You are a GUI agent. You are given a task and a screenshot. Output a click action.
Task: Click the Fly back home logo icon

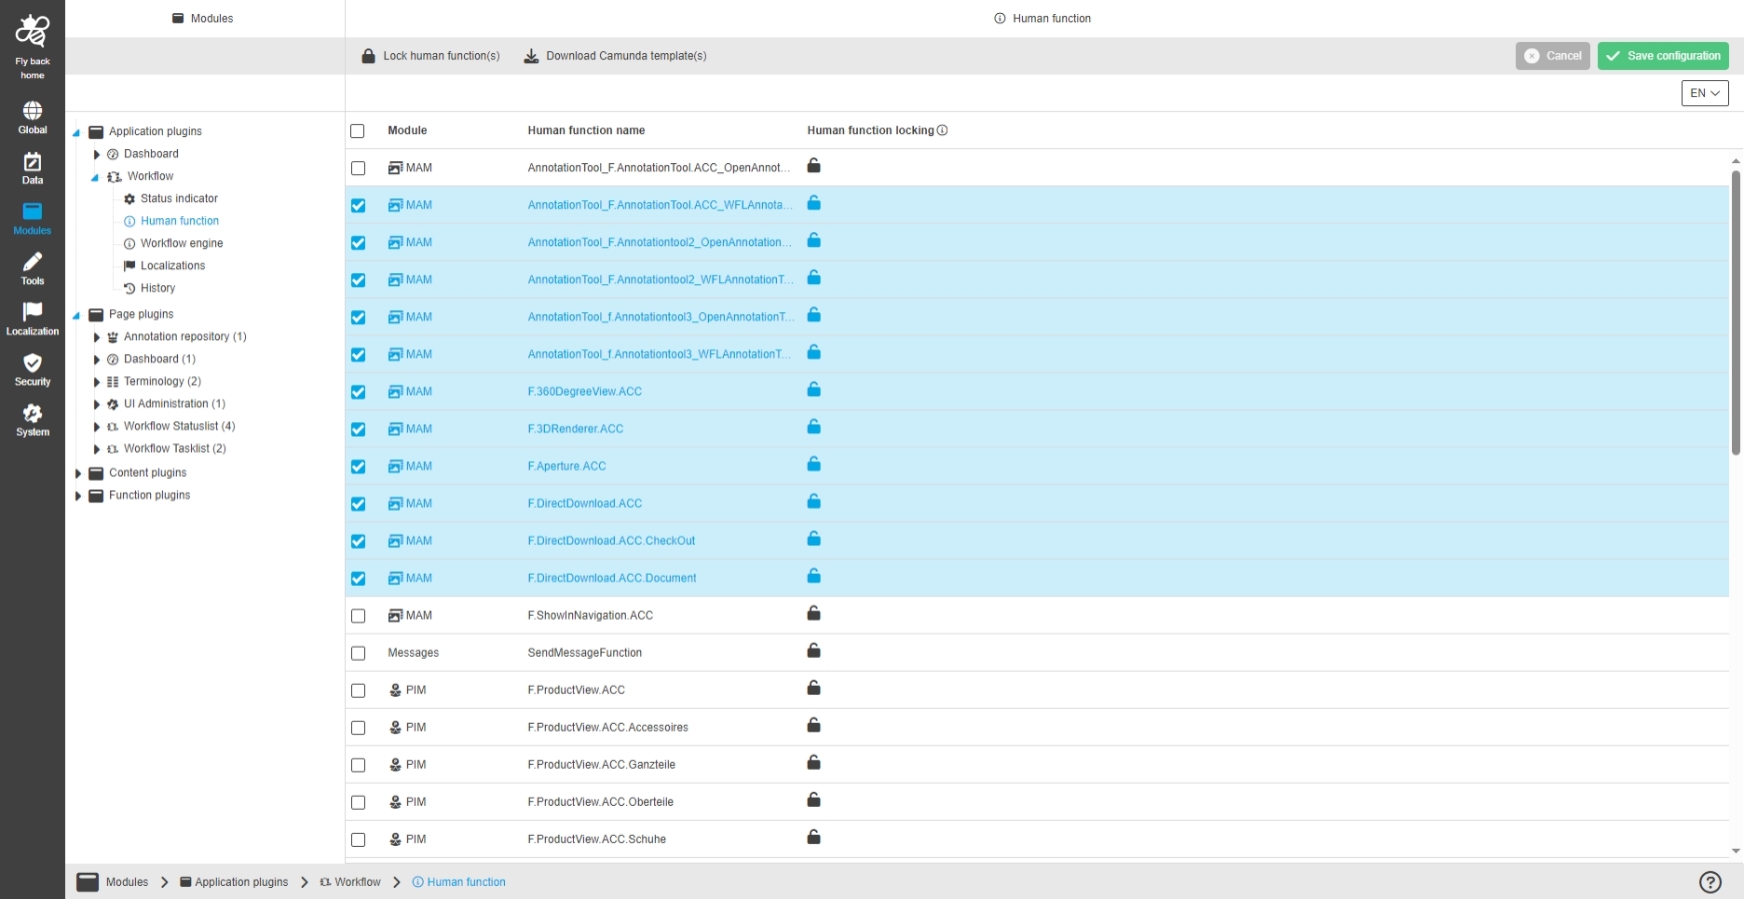[32, 32]
